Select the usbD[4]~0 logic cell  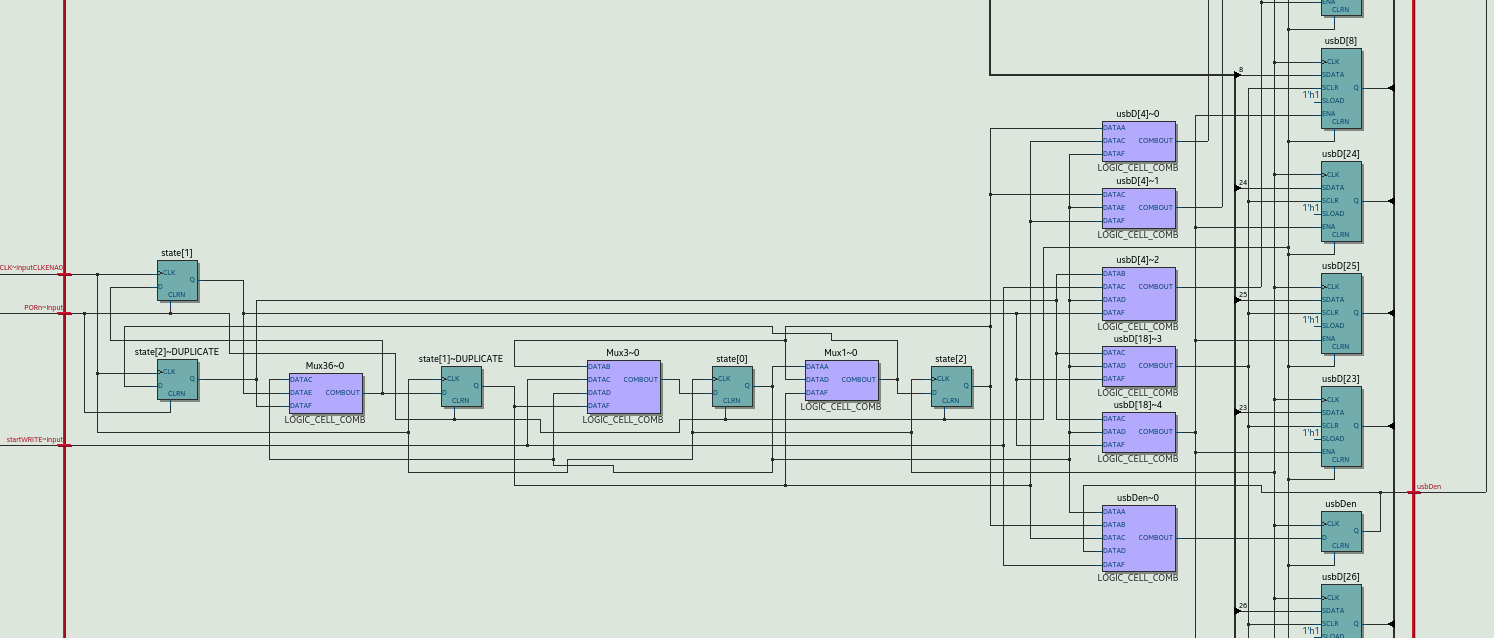pyautogui.click(x=1138, y=141)
